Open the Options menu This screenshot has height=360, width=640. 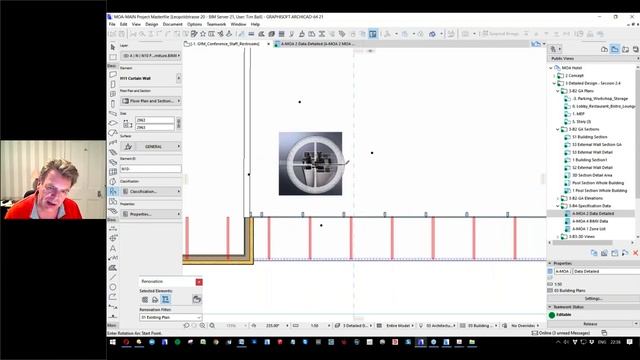click(194, 24)
